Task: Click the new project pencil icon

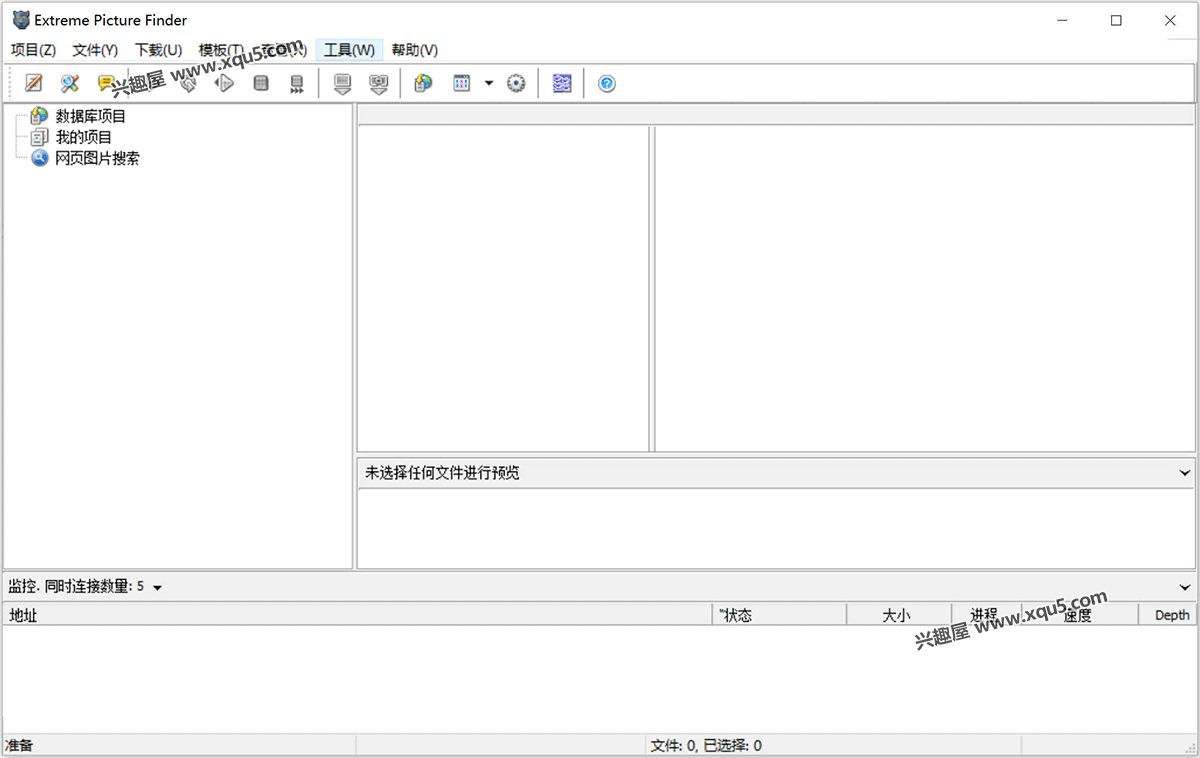Action: pyautogui.click(x=34, y=84)
